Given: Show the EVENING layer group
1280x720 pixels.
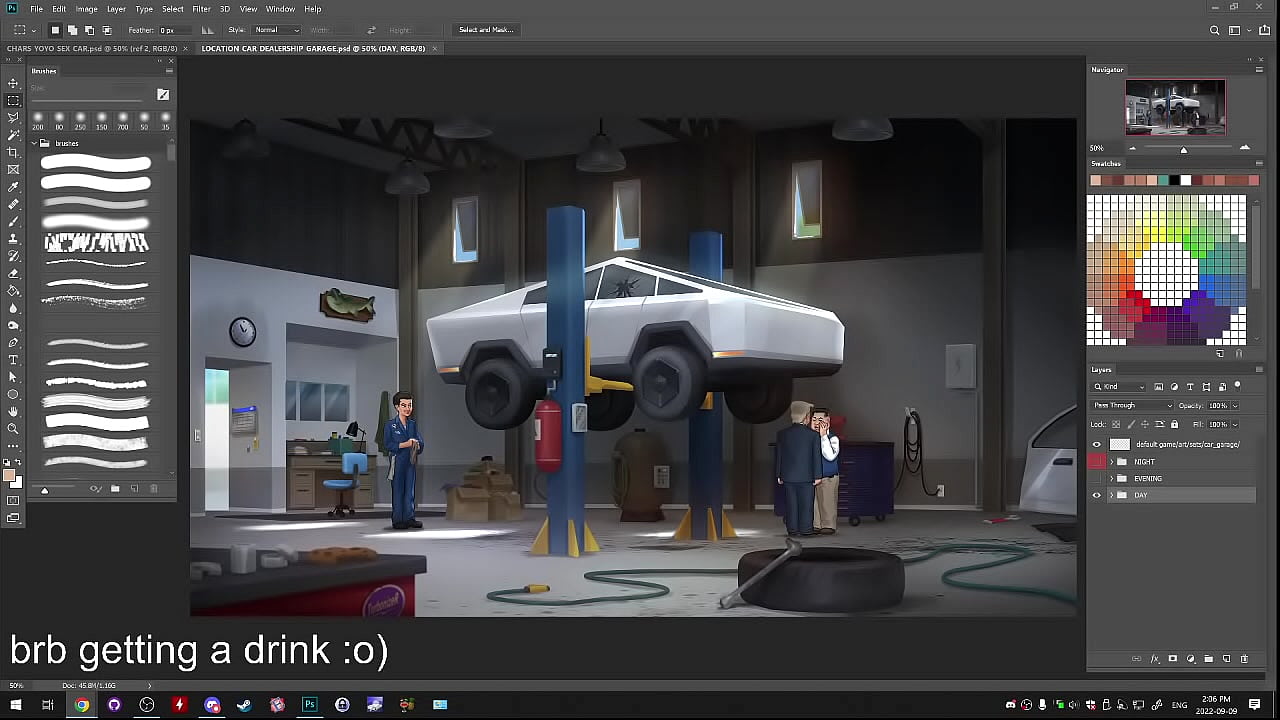Looking at the screenshot, I should click(x=1097, y=478).
